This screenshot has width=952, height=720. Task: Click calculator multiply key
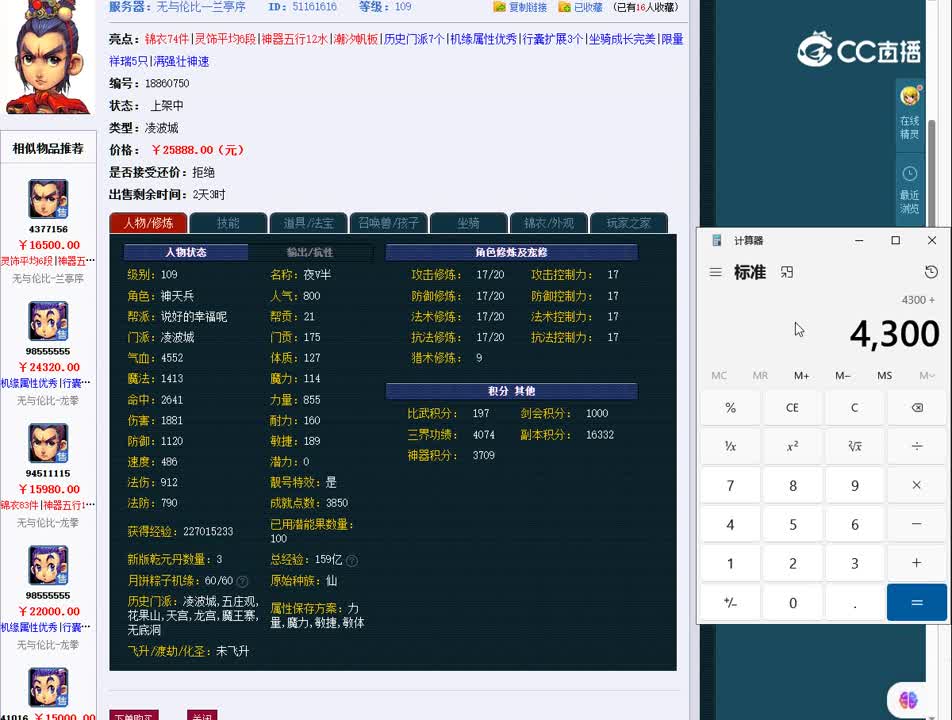point(917,485)
